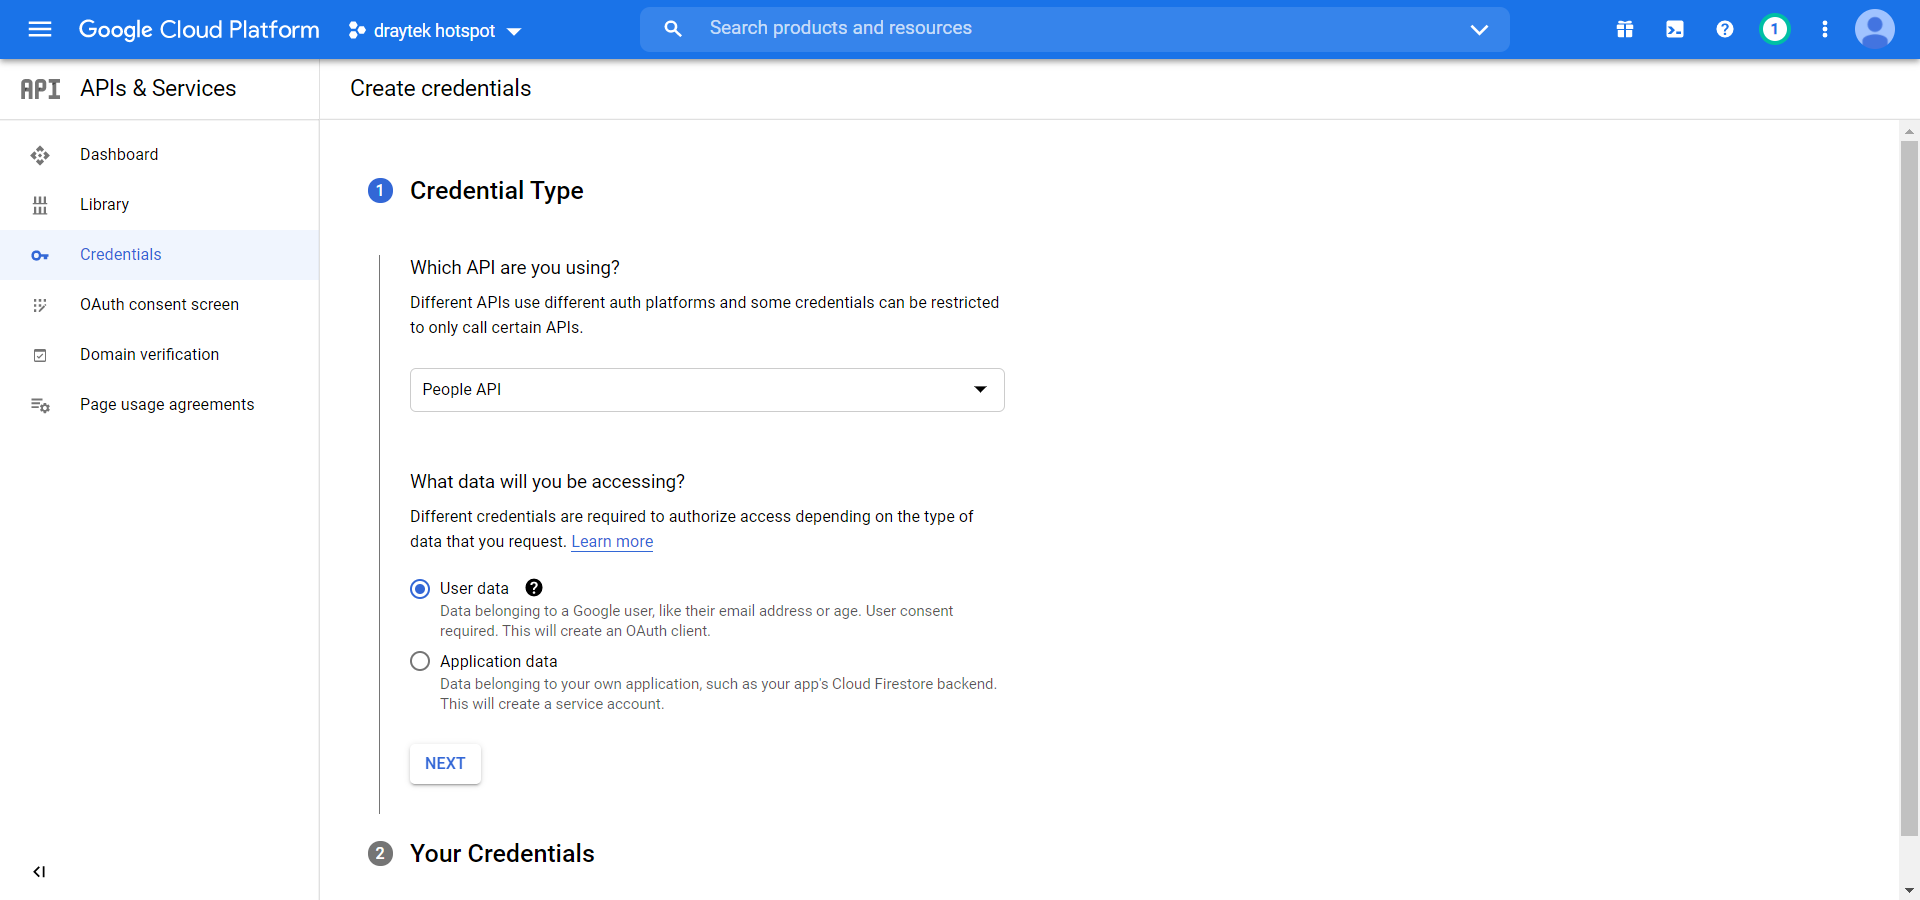1920x900 pixels.
Task: Click the scrollbar down arrow
Action: [1909, 890]
